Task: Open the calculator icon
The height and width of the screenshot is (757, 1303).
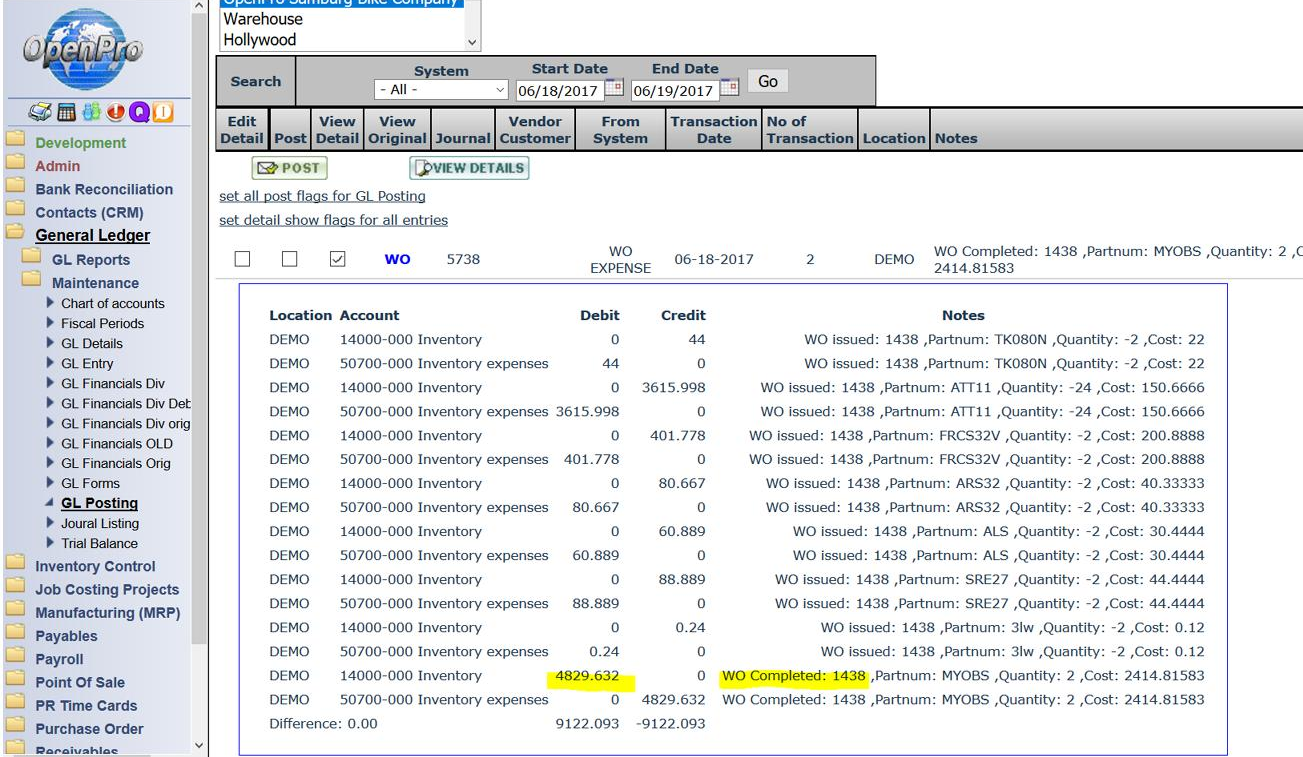Action: click(x=68, y=112)
